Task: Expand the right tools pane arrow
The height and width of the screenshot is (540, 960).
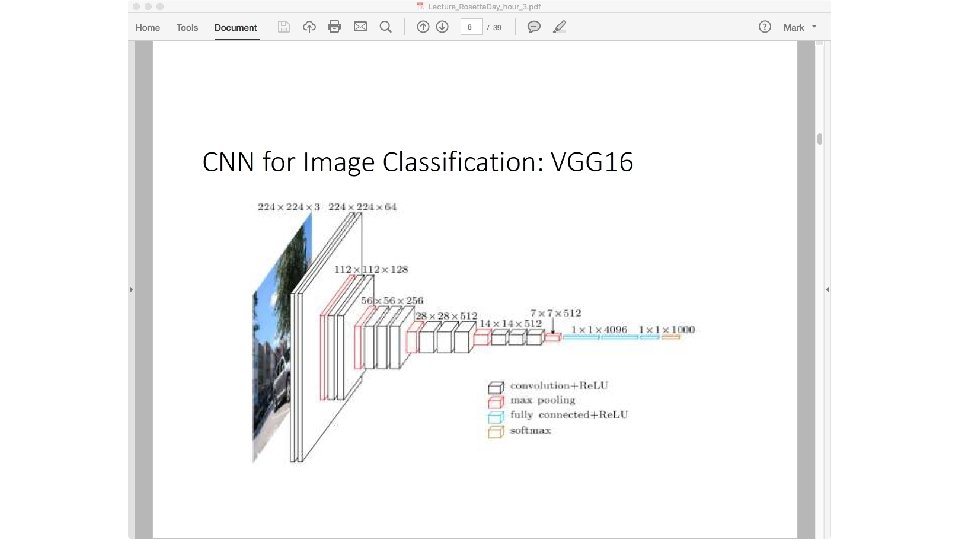Action: point(828,290)
